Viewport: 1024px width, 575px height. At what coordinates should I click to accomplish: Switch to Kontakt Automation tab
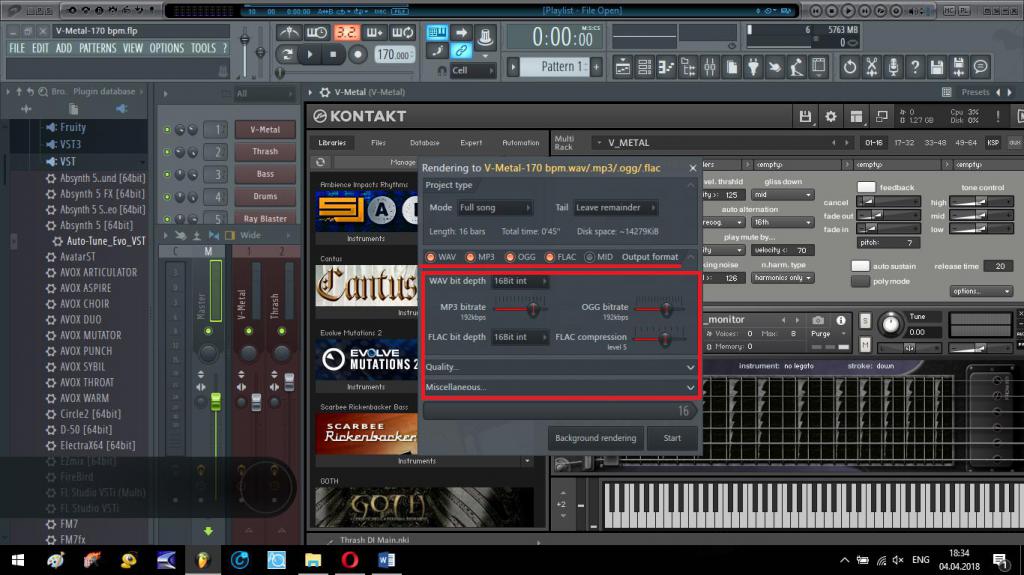(520, 142)
